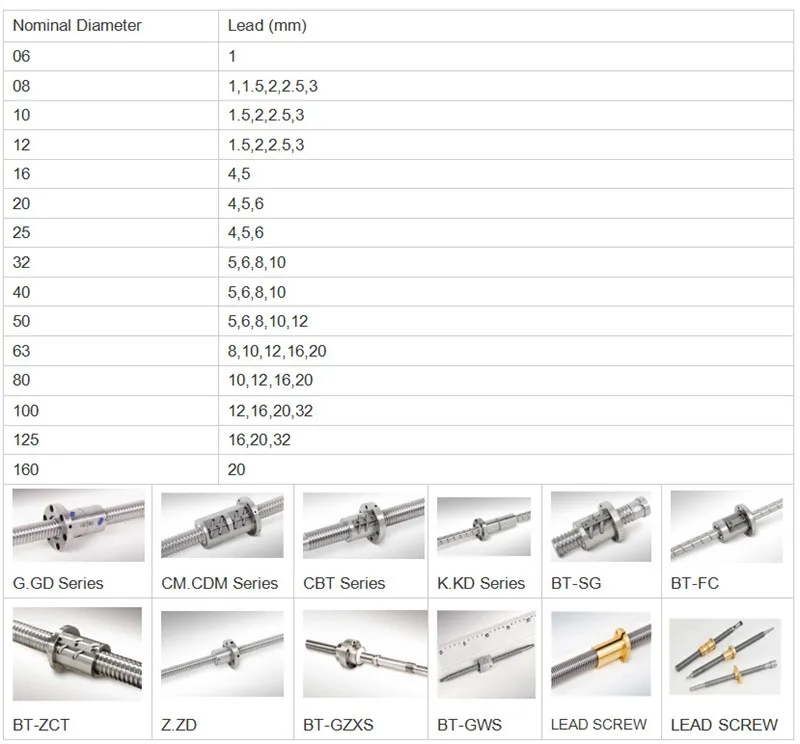Open the BT-ZCT ball screw image
Viewport: 800px width, 744px height.
[78, 654]
